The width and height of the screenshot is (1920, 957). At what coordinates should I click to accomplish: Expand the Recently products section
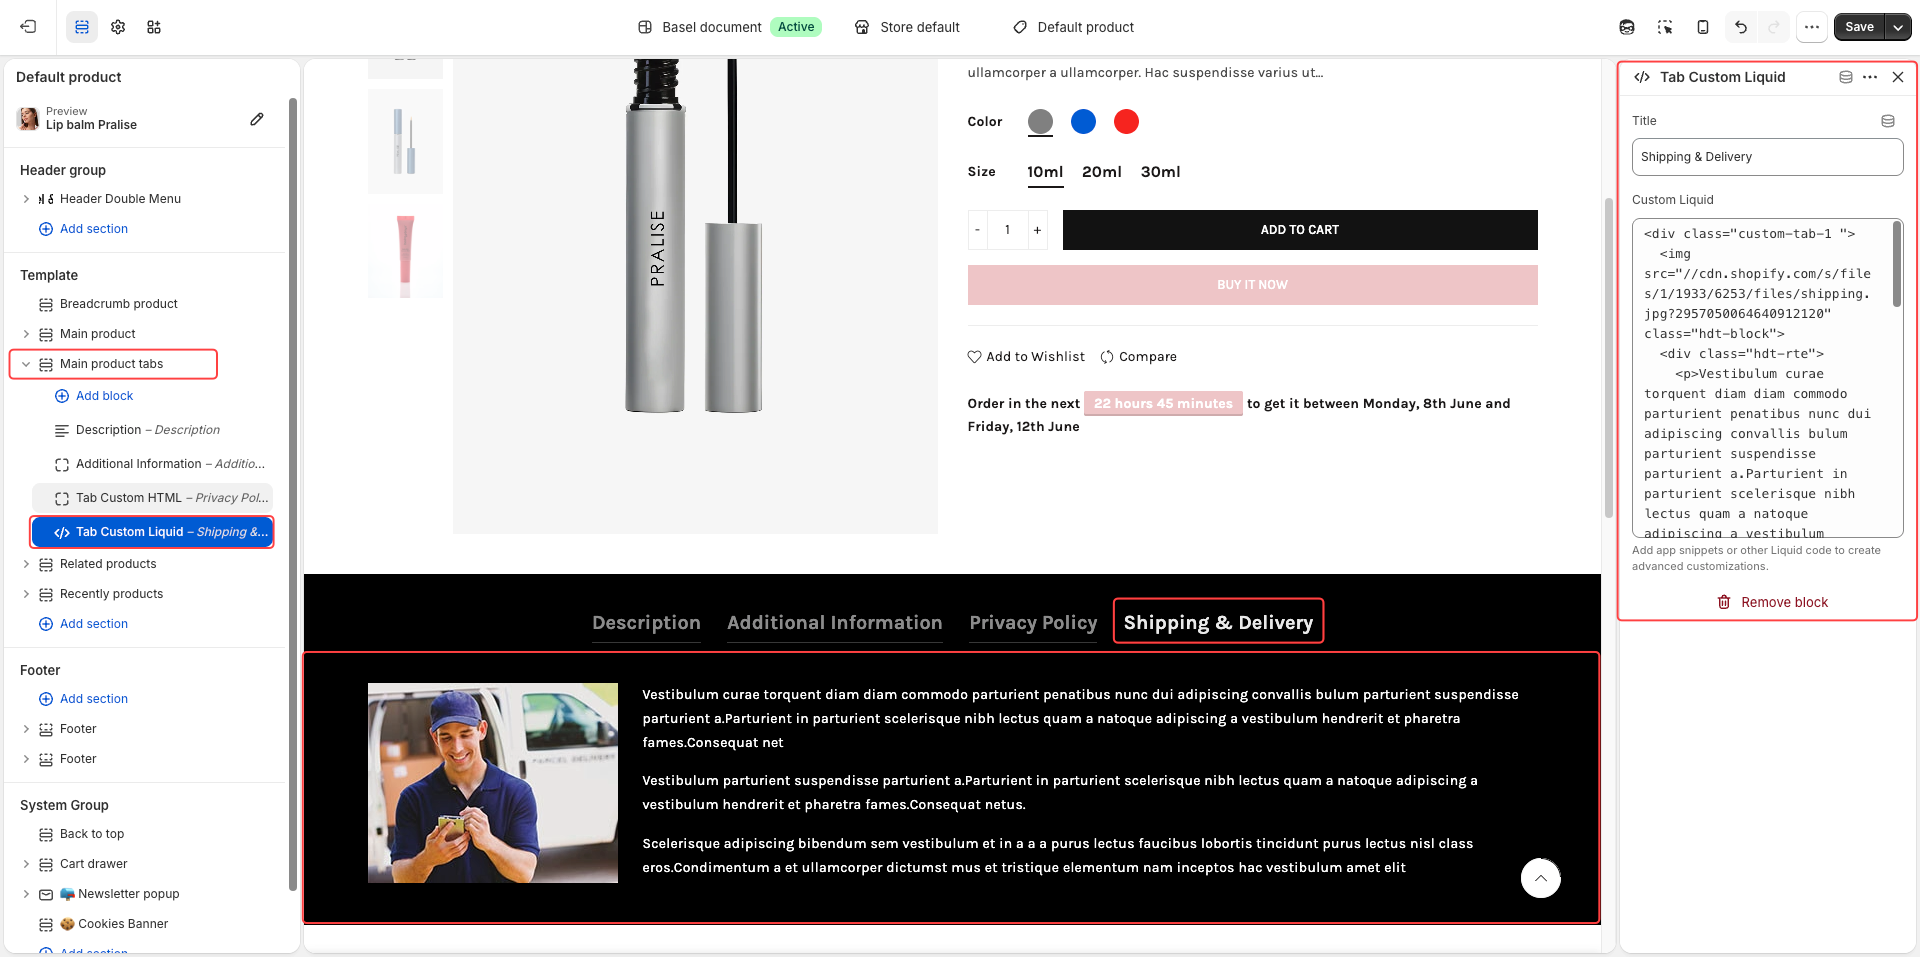click(x=26, y=594)
